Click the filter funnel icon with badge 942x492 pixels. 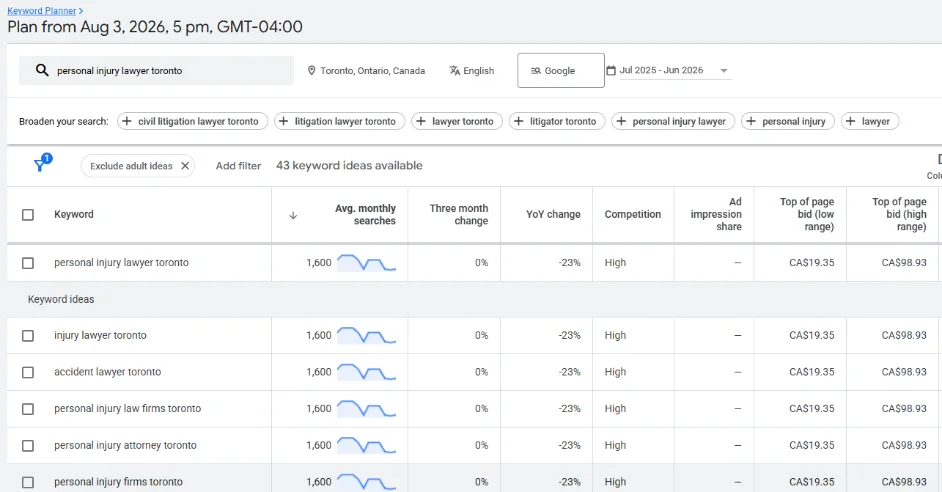(41, 163)
